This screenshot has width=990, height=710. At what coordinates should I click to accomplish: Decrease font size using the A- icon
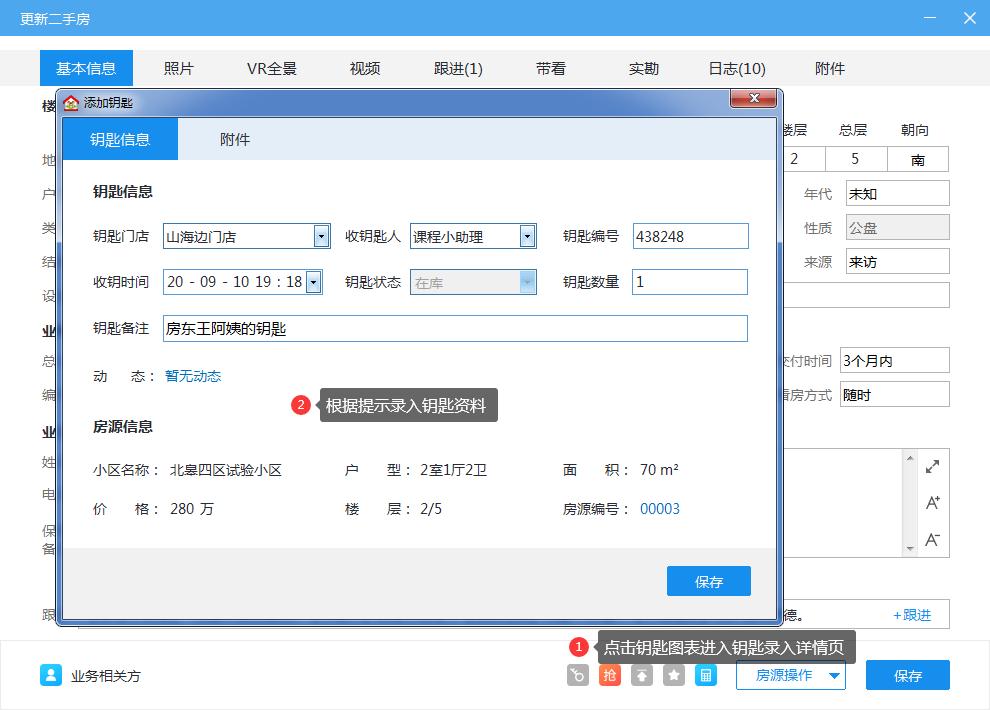(x=932, y=538)
